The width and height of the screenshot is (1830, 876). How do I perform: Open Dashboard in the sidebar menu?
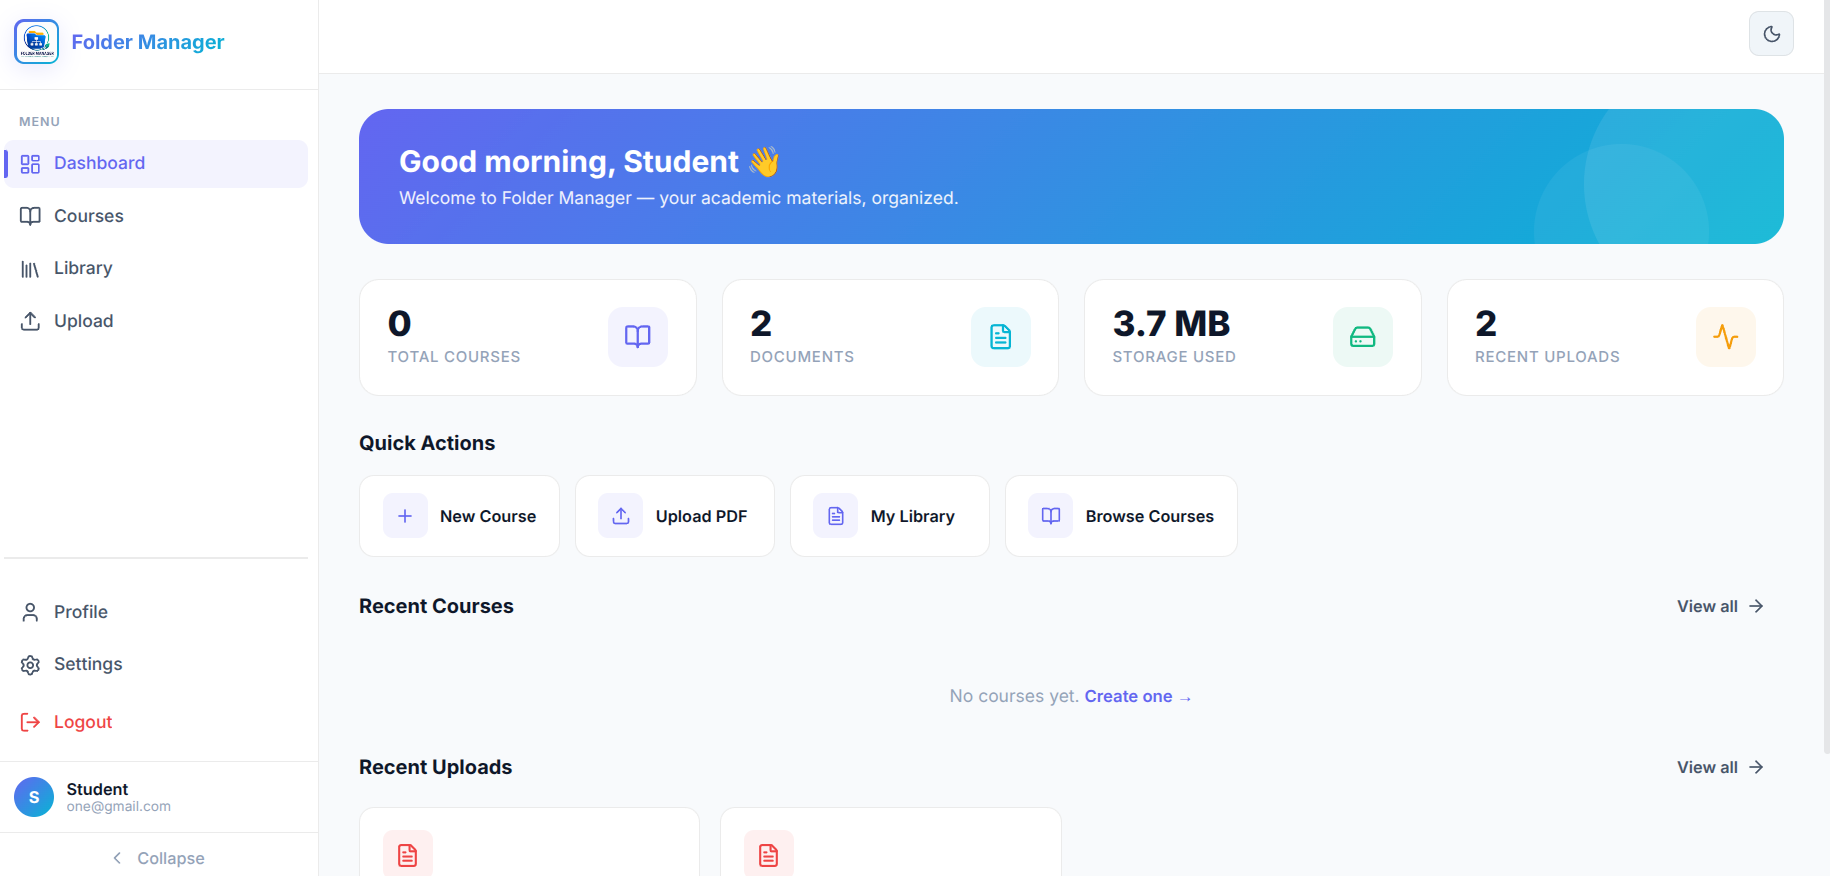156,163
